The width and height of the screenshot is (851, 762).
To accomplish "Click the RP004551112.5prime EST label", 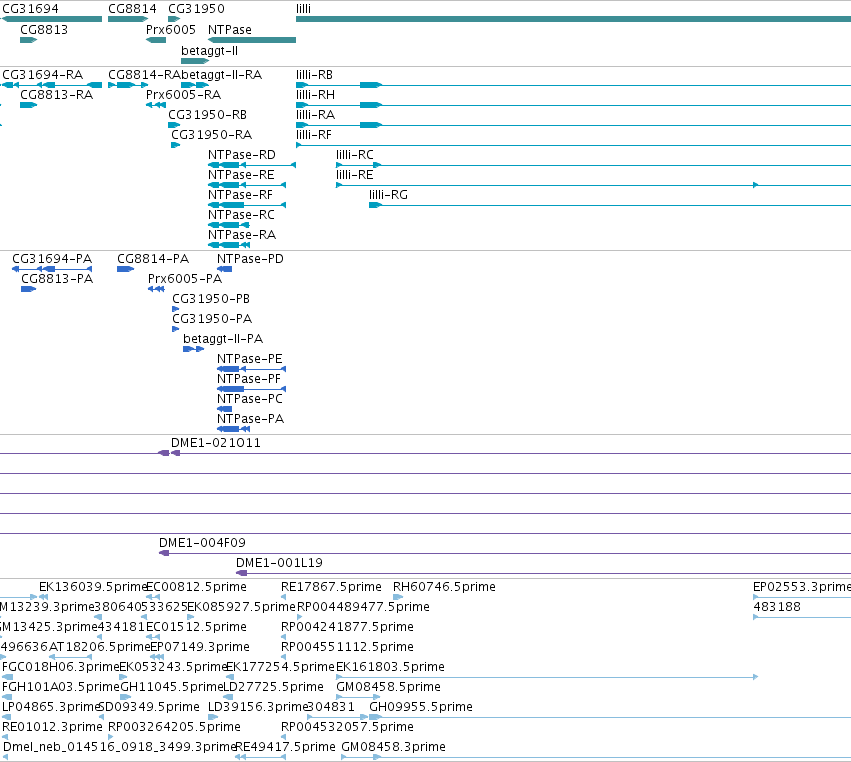I will (x=347, y=646).
